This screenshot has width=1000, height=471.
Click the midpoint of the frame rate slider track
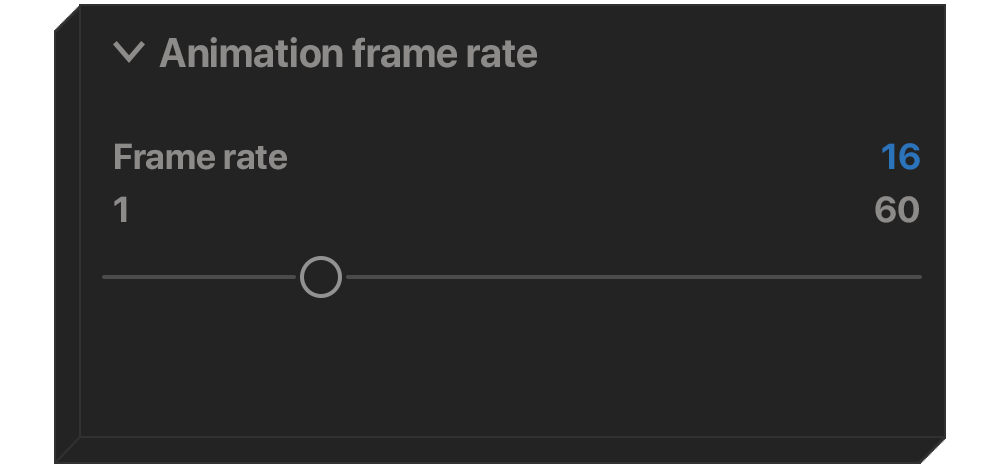click(512, 277)
